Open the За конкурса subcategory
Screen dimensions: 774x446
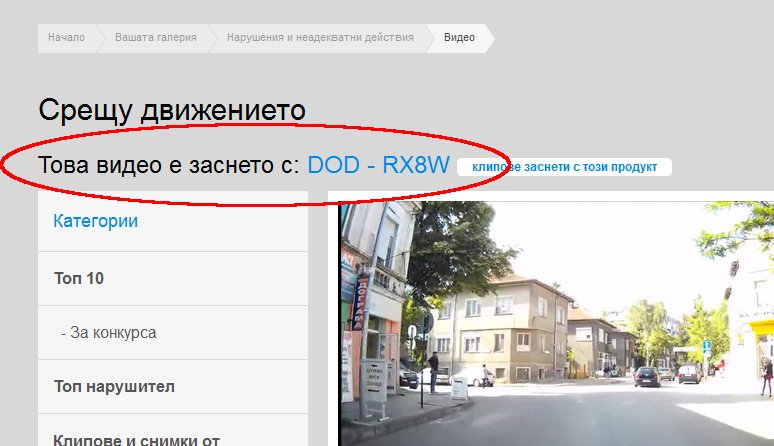108,332
